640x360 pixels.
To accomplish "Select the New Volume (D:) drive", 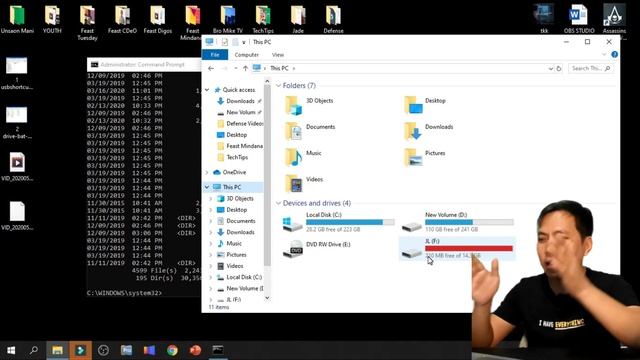I will [x=457, y=222].
